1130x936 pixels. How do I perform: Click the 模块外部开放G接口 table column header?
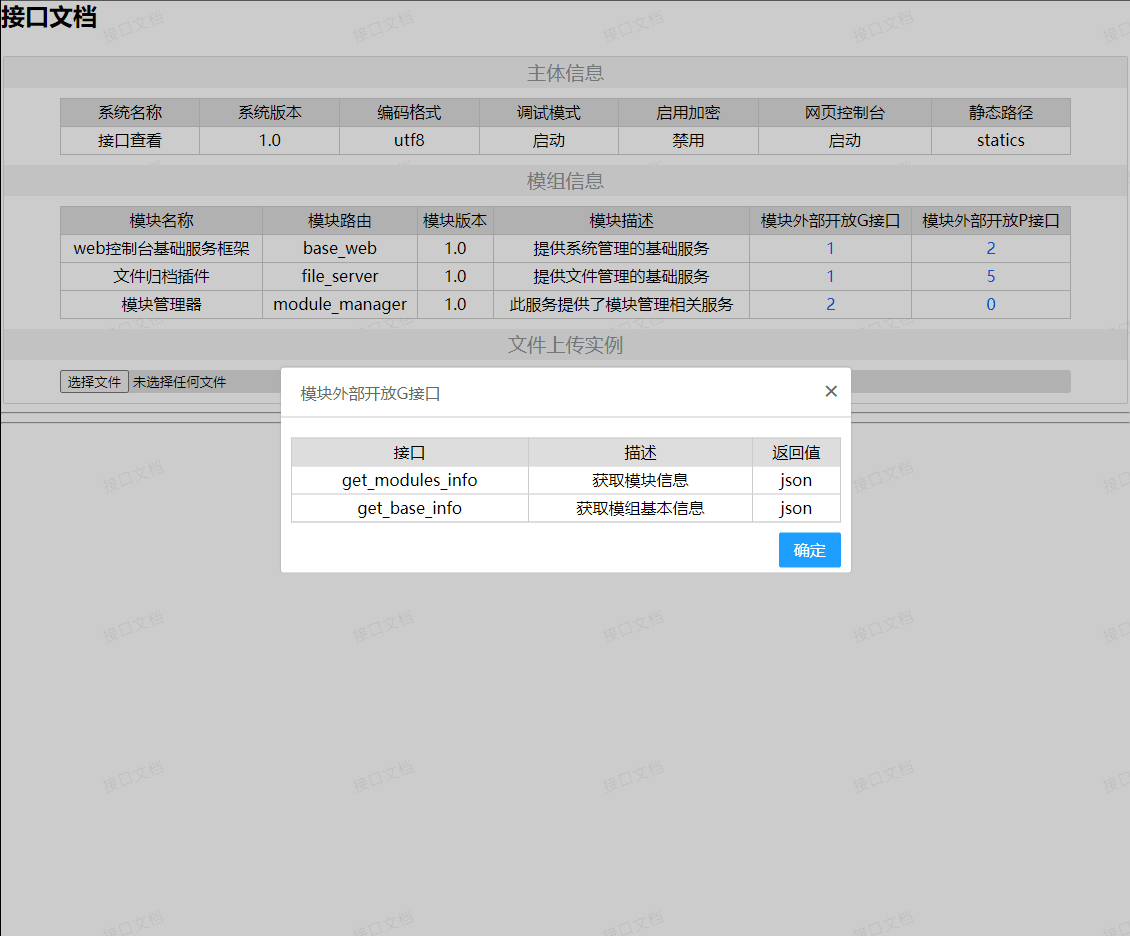point(830,220)
